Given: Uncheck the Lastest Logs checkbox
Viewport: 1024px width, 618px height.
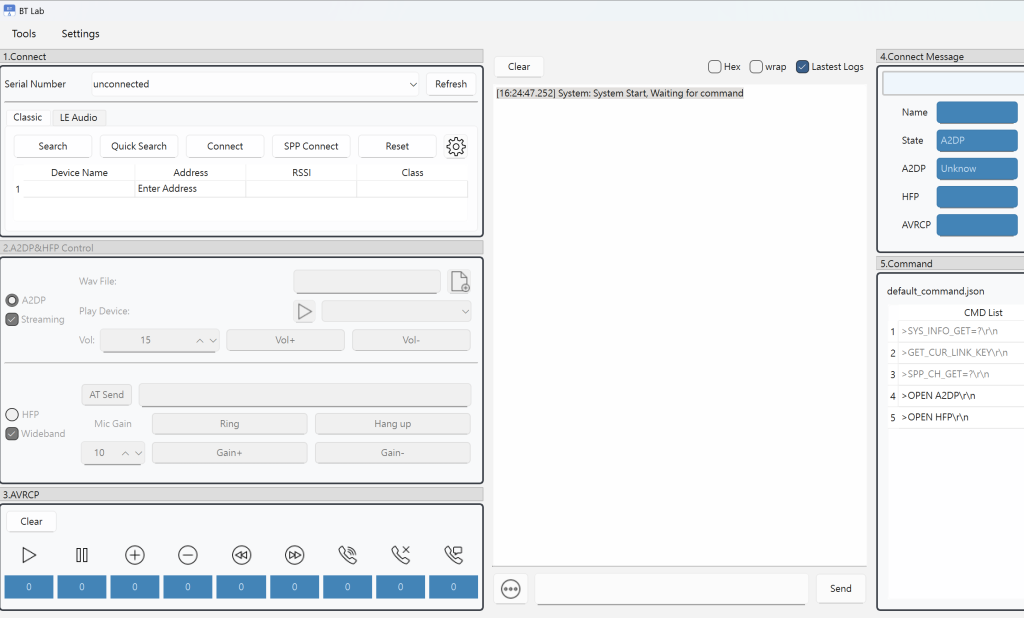Looking at the screenshot, I should [x=803, y=67].
